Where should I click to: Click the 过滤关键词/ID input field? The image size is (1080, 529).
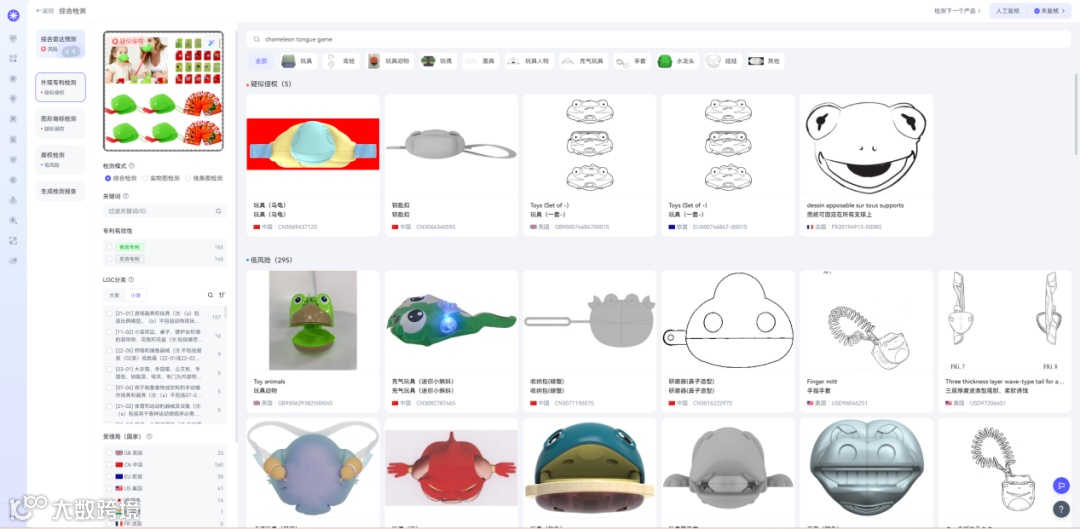(164, 211)
